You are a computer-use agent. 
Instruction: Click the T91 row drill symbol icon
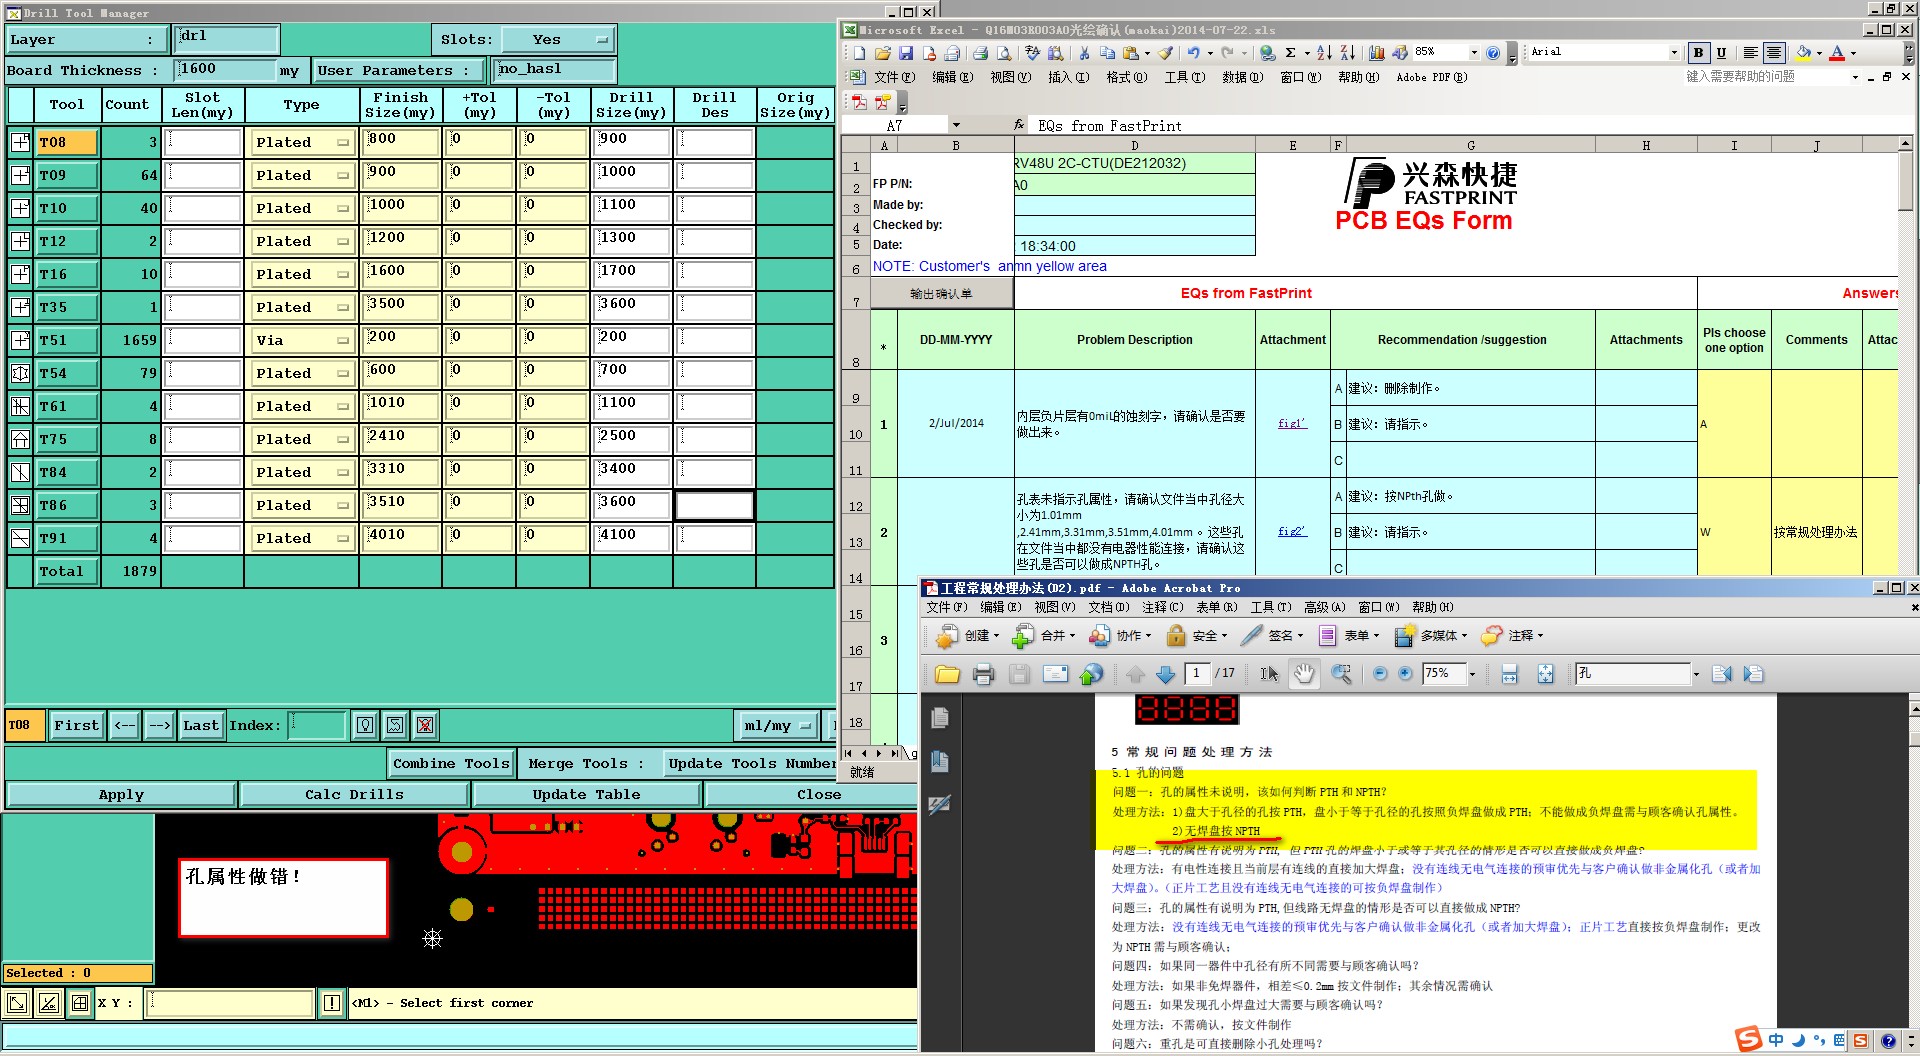point(20,538)
